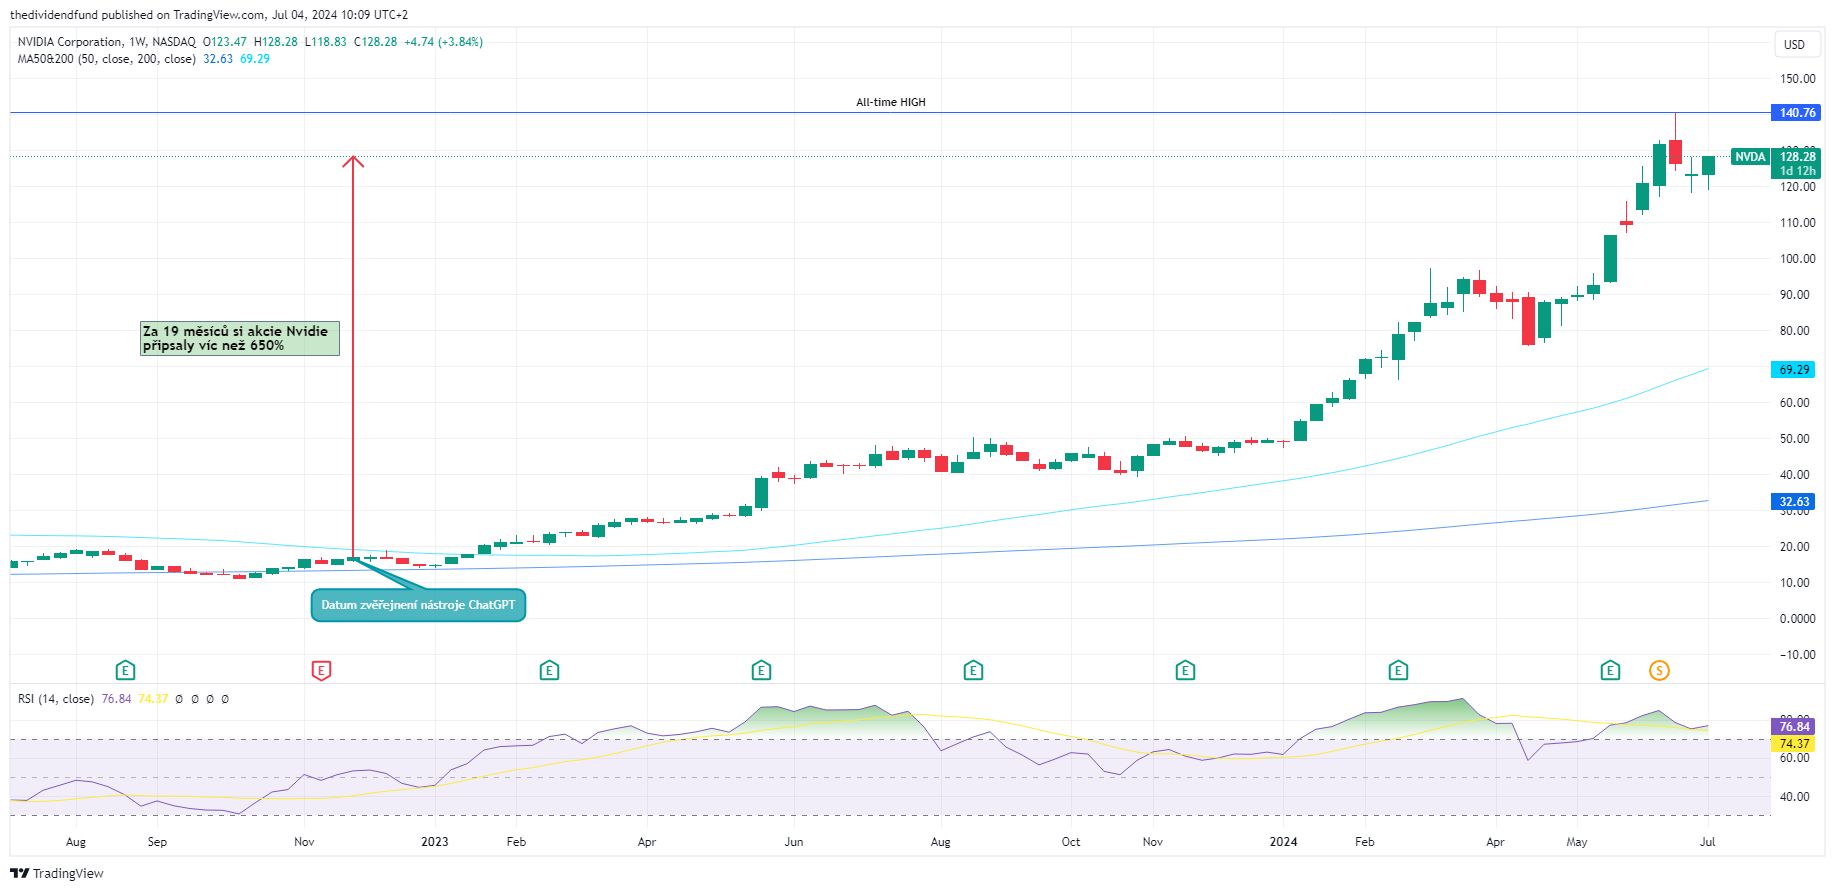Image resolution: width=1835 pixels, height=891 pixels.
Task: Click the TradingView logo at bottom left
Action: tap(57, 873)
